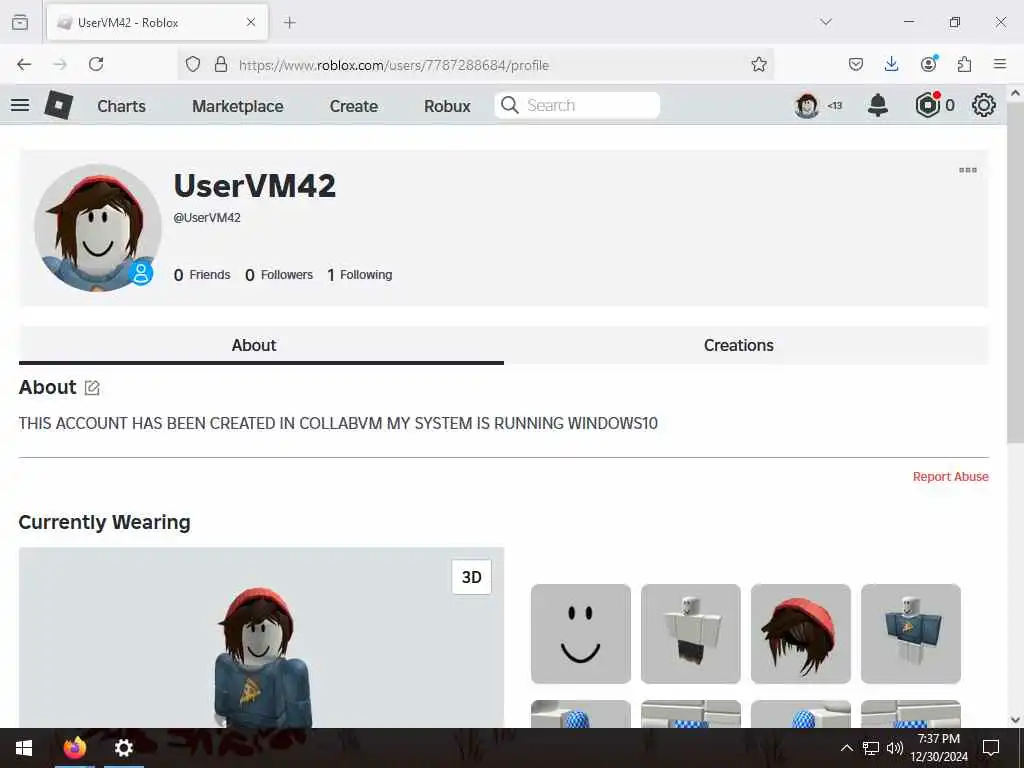Go to the Create page
Image resolution: width=1024 pixels, height=768 pixels.
tap(353, 106)
